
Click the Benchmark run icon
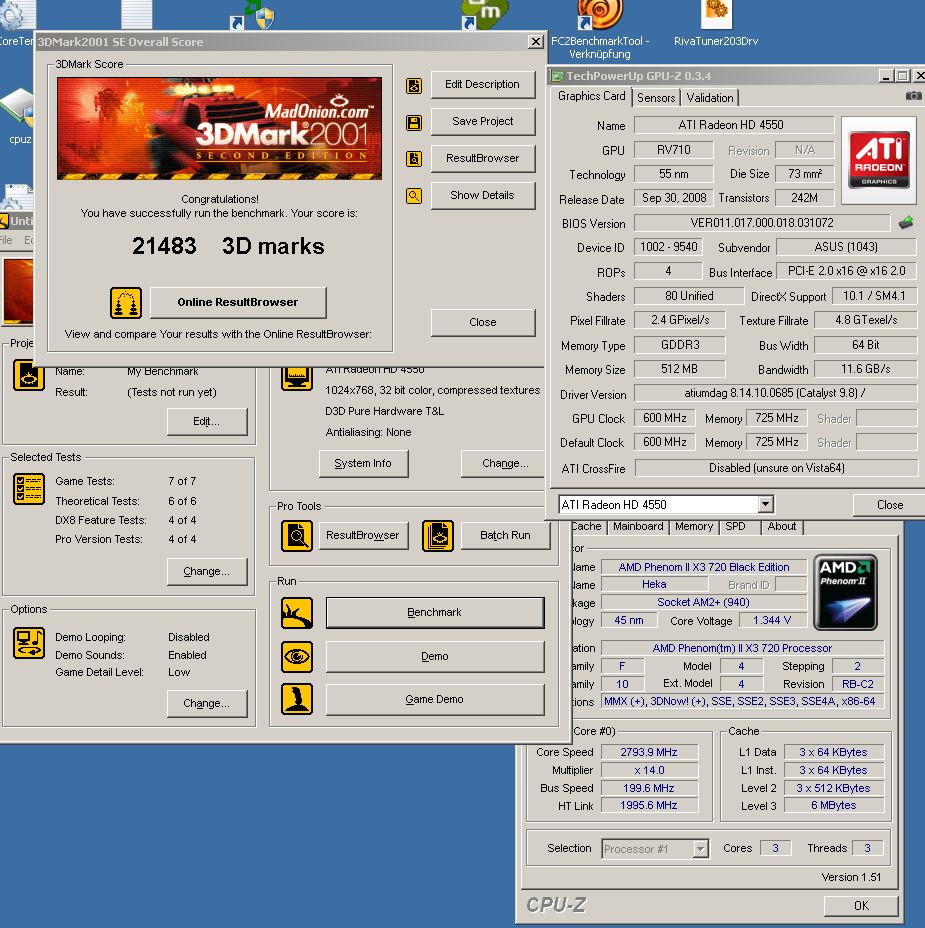click(296, 613)
